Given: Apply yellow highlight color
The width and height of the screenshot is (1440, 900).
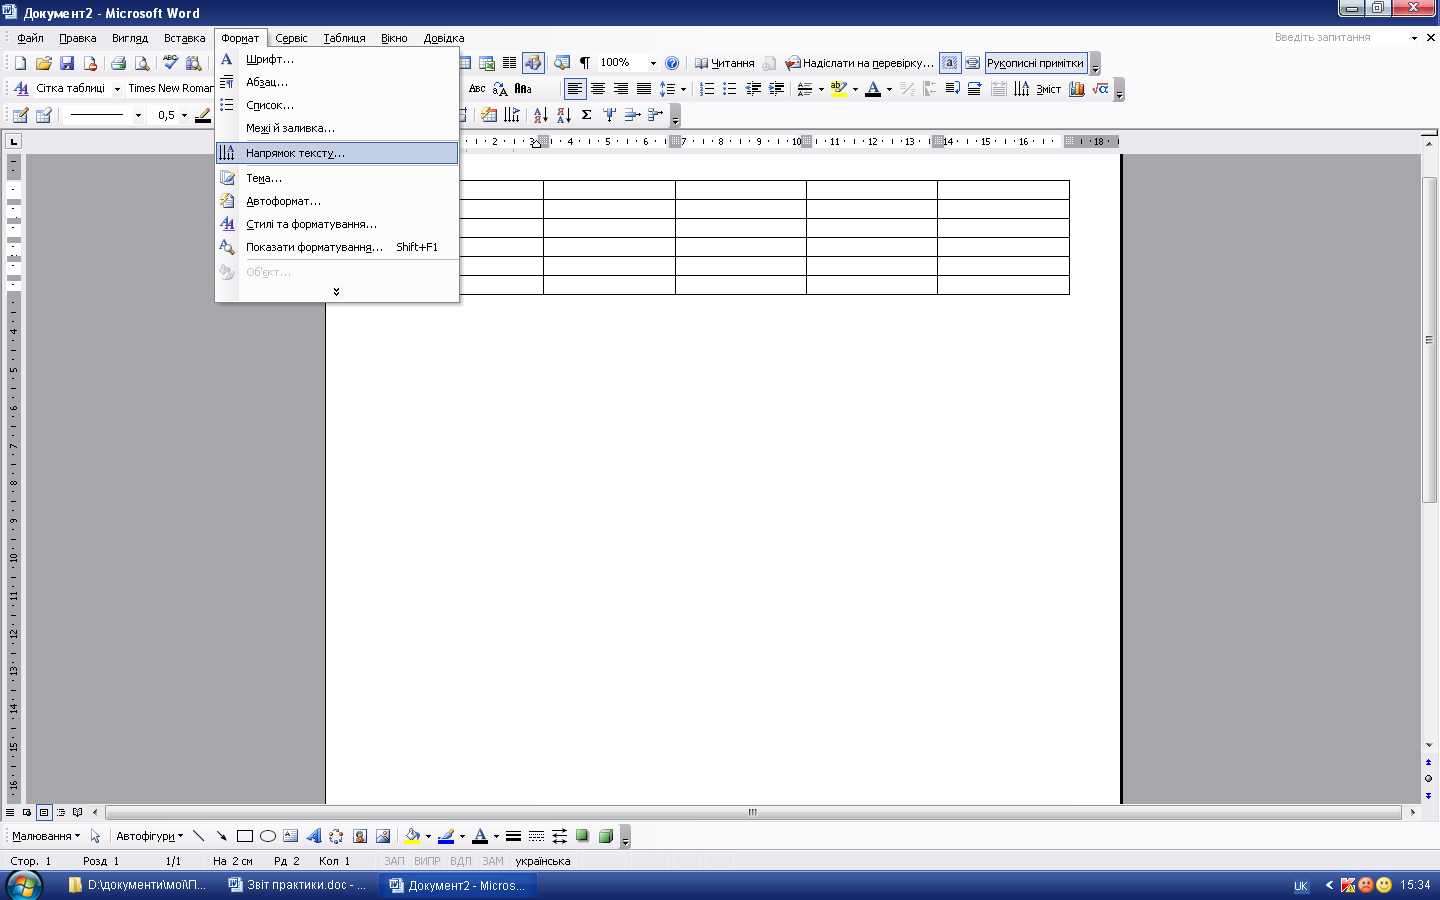Looking at the screenshot, I should [839, 89].
